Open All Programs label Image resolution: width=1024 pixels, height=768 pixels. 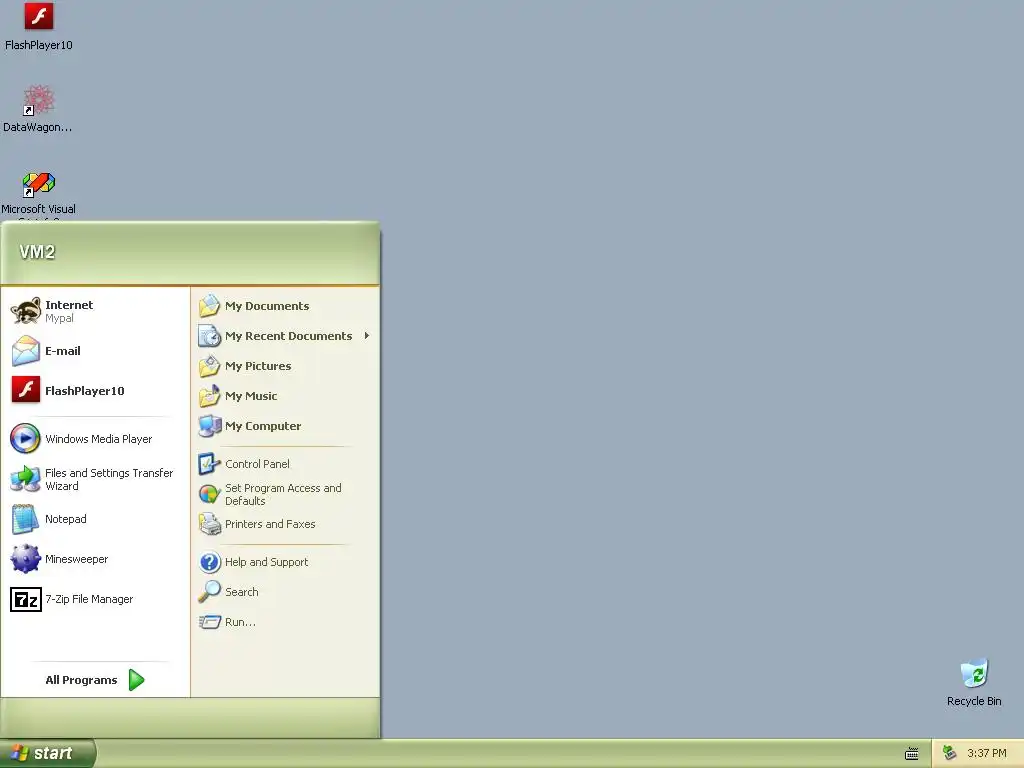click(x=81, y=680)
